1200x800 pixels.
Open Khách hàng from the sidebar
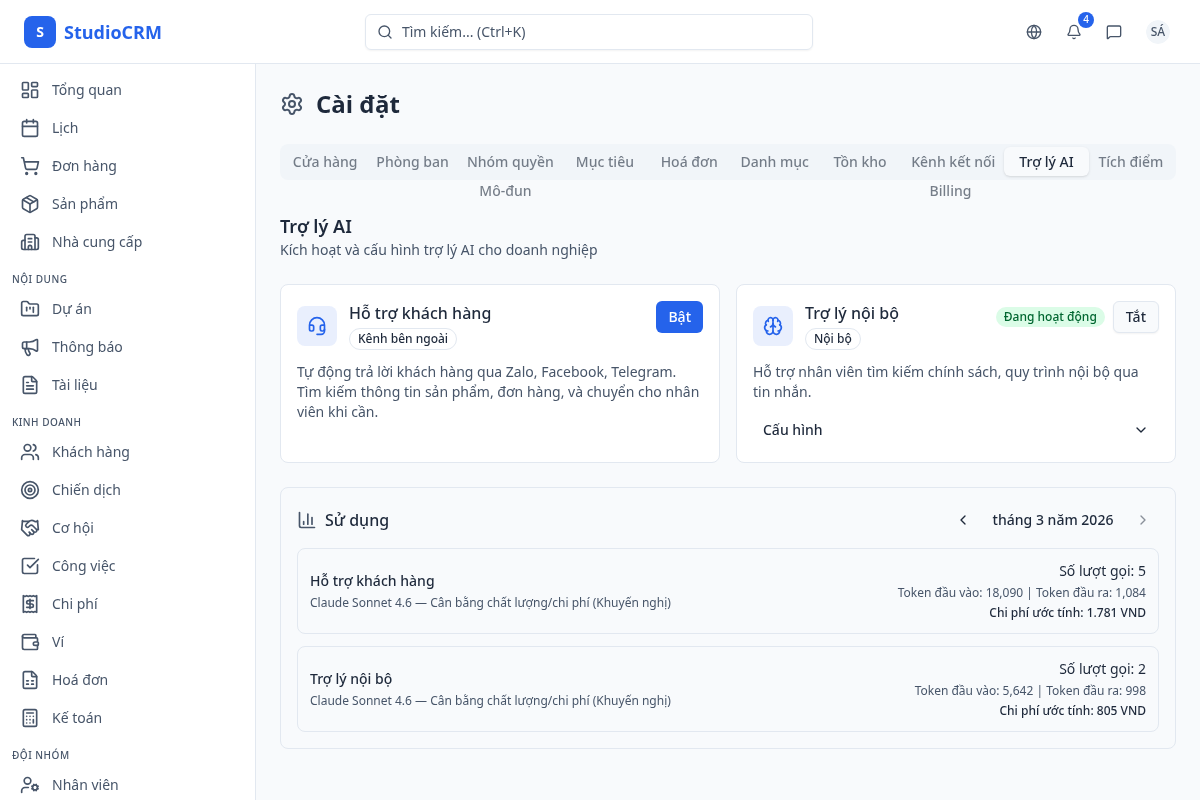[91, 452]
